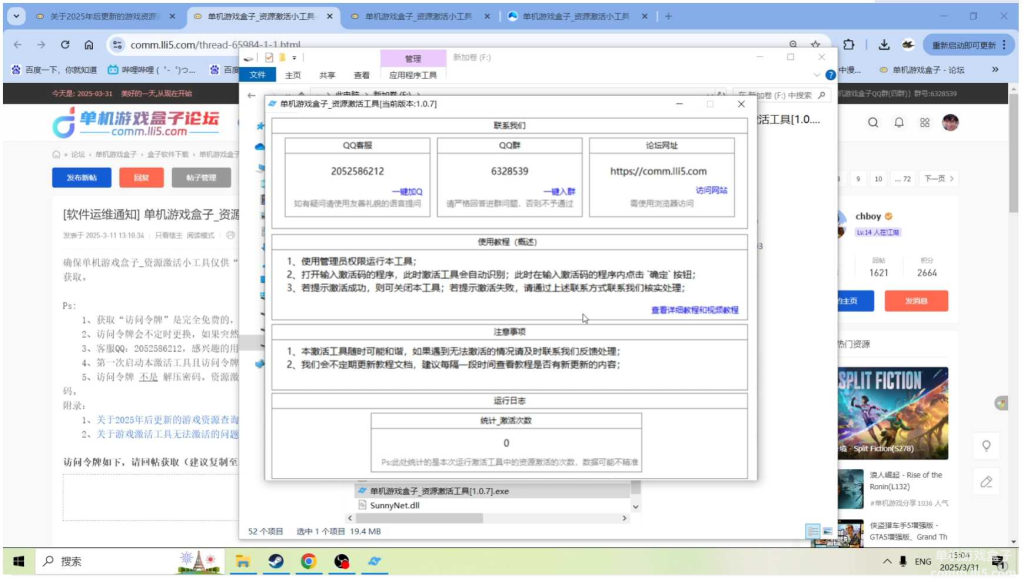The height and width of the screenshot is (581, 1024).
Task: Click the forum search magnifier icon
Action: point(873,122)
